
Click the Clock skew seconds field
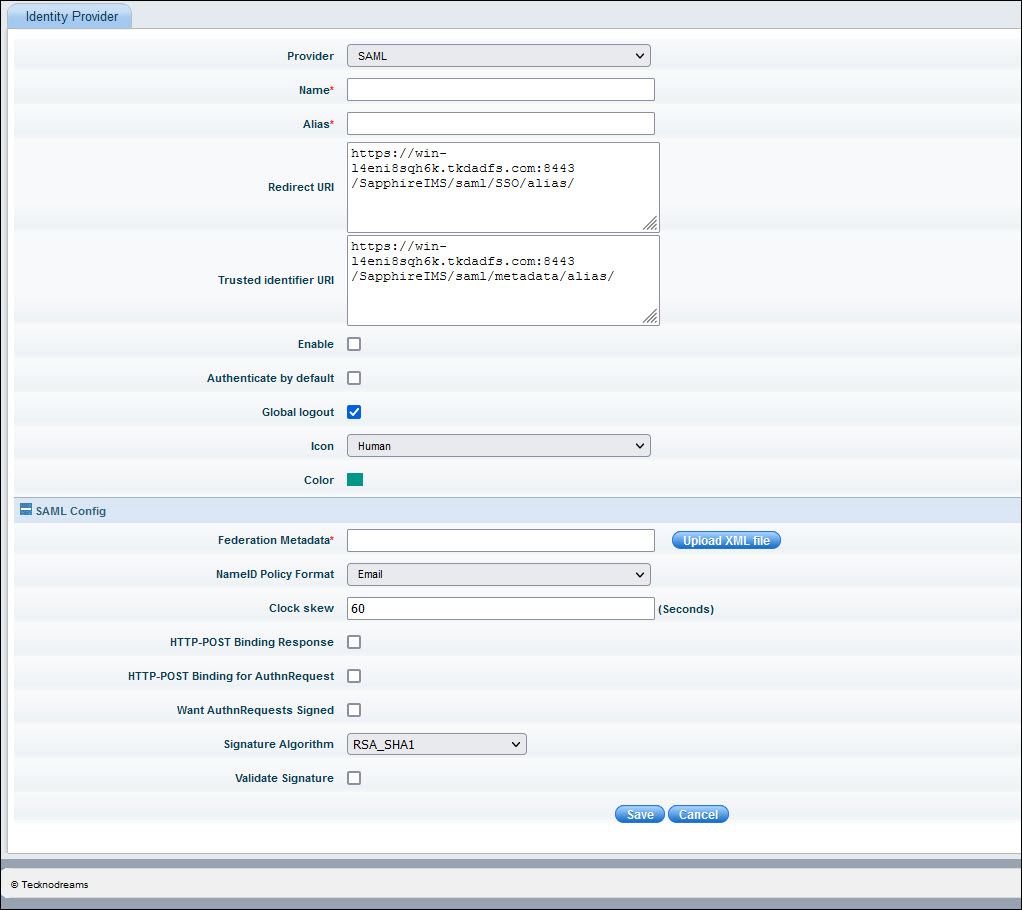tap(500, 608)
